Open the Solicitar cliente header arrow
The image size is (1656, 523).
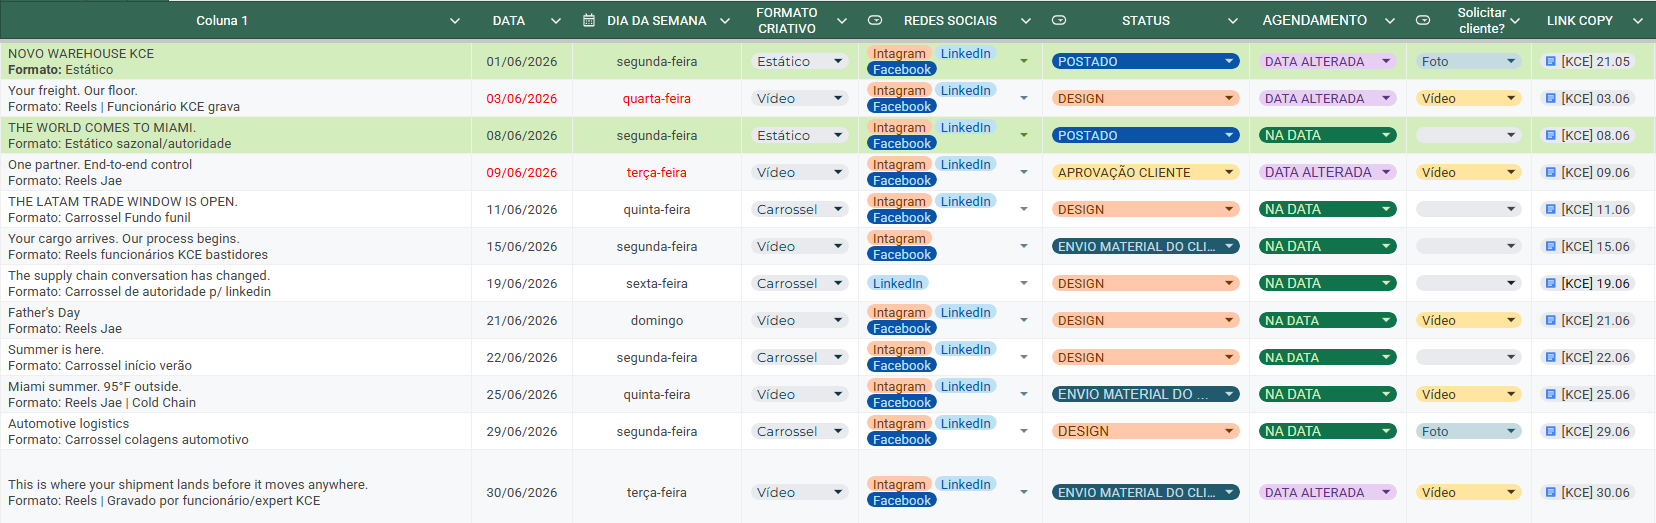(1515, 20)
